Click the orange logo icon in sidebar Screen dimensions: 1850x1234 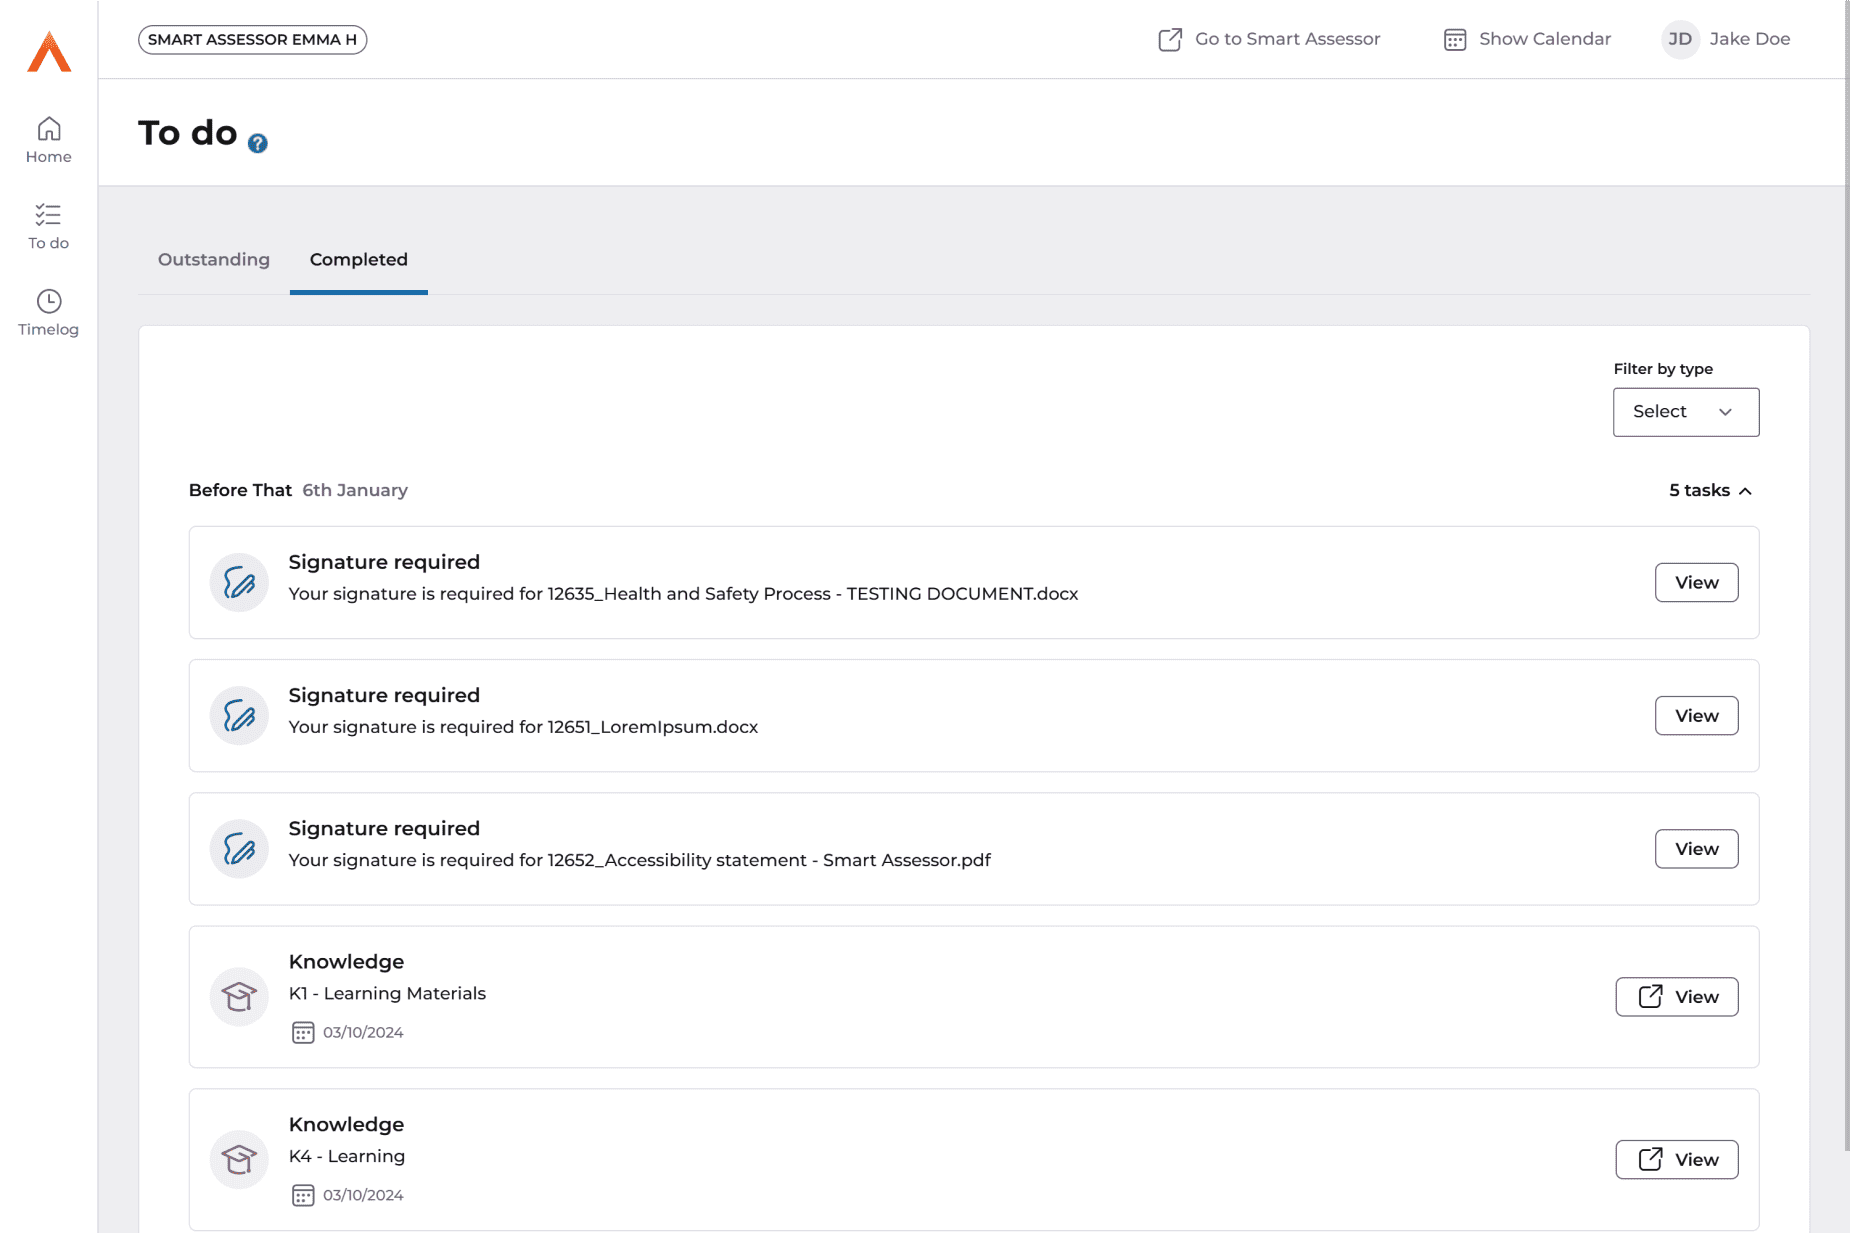(49, 52)
